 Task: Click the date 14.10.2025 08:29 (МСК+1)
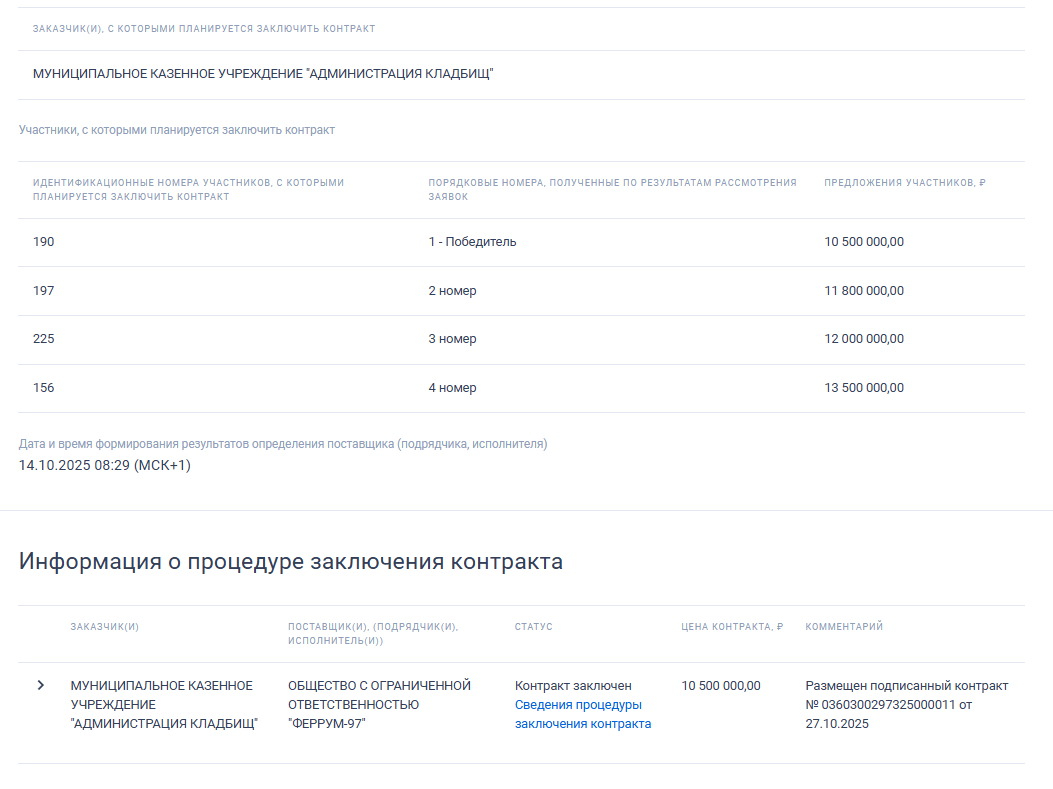click(x=105, y=465)
